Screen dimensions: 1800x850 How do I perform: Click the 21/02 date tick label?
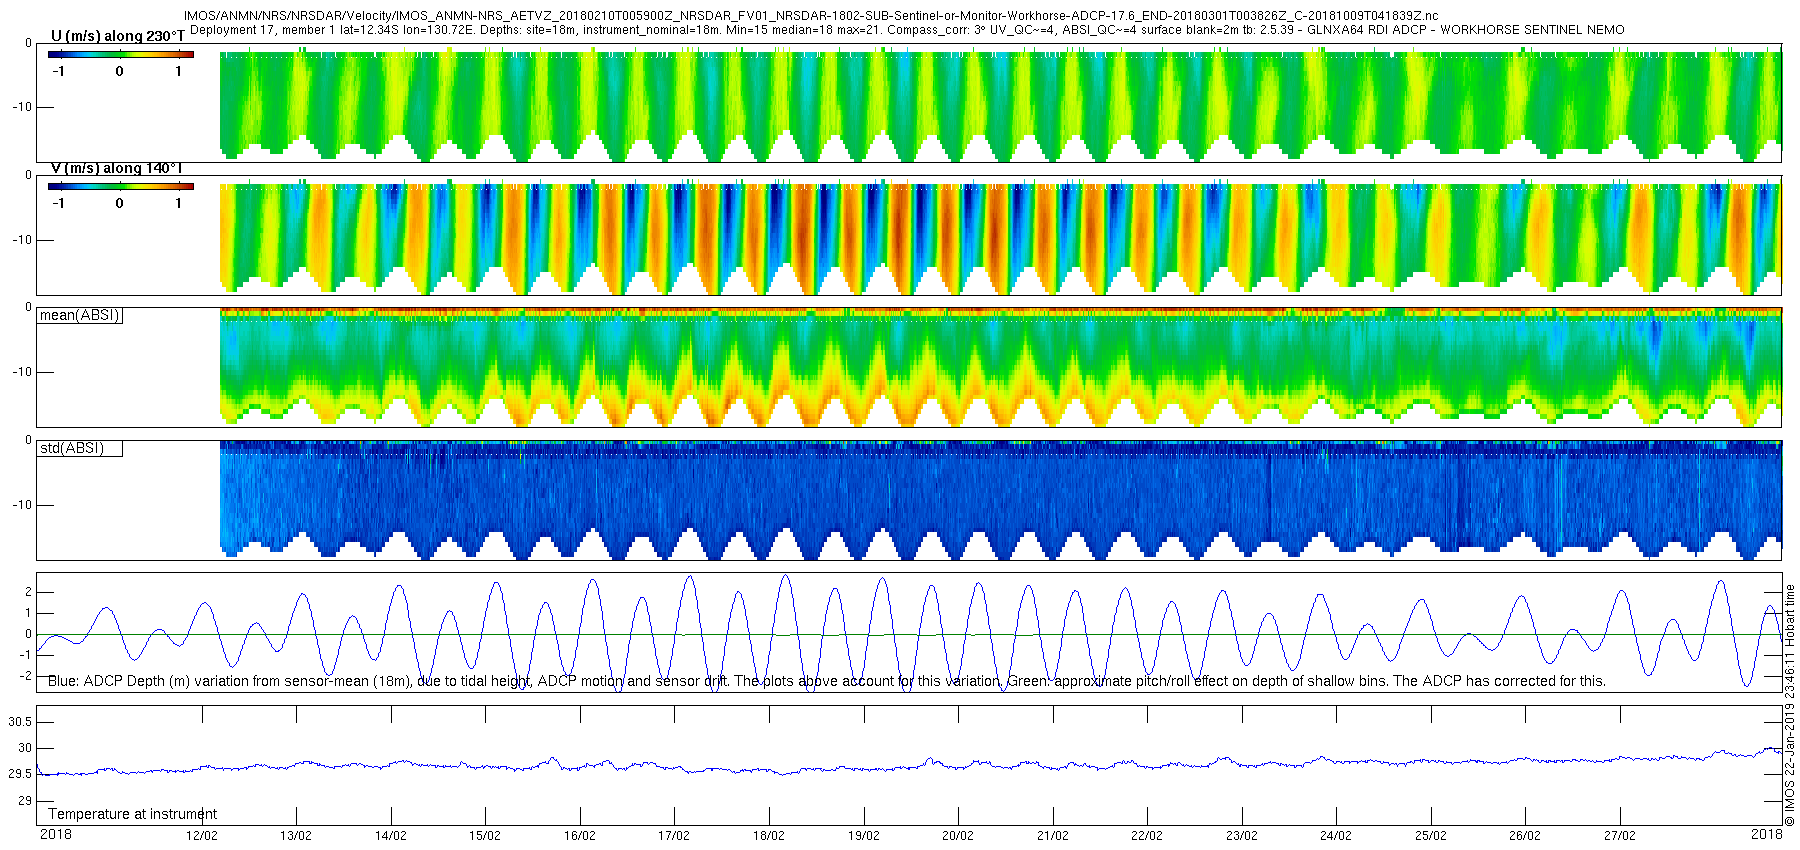click(x=1052, y=836)
